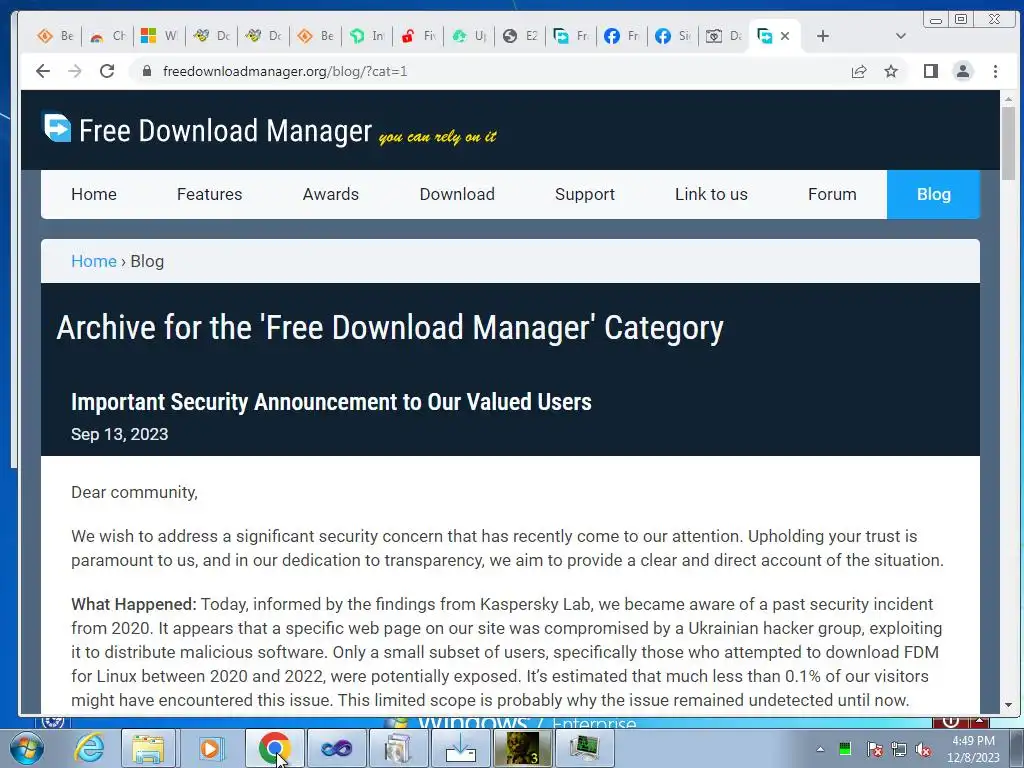This screenshot has height=768, width=1024.
Task: Click the padlock site info icon
Action: coord(147,71)
